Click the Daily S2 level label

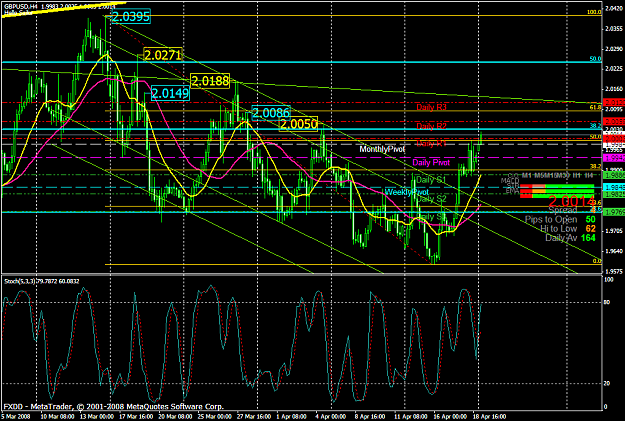click(432, 198)
